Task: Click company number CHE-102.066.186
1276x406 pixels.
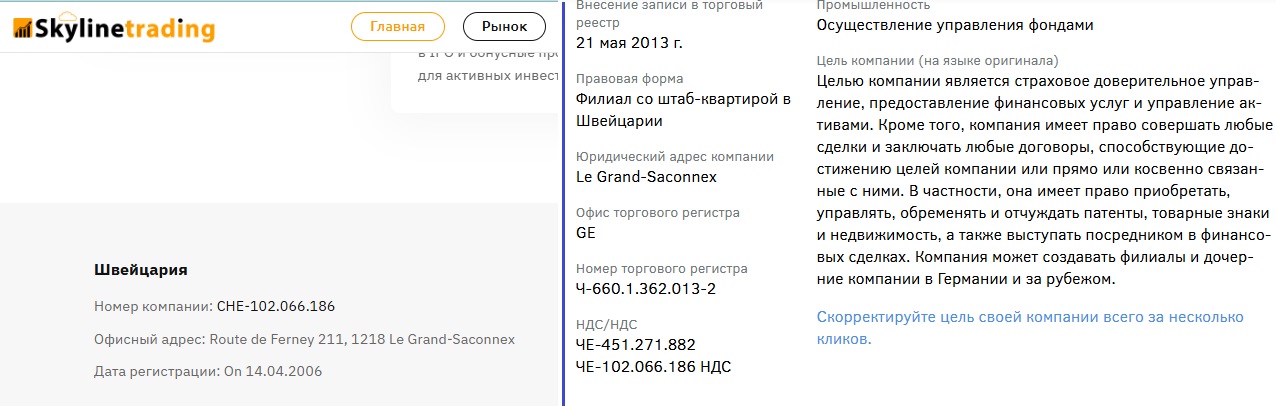Action: (x=275, y=306)
